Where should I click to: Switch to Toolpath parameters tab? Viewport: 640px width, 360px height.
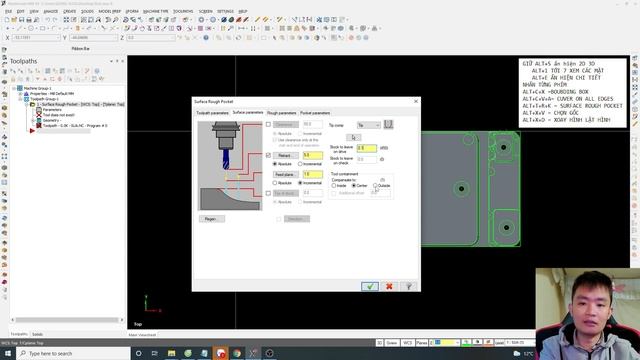(212, 113)
